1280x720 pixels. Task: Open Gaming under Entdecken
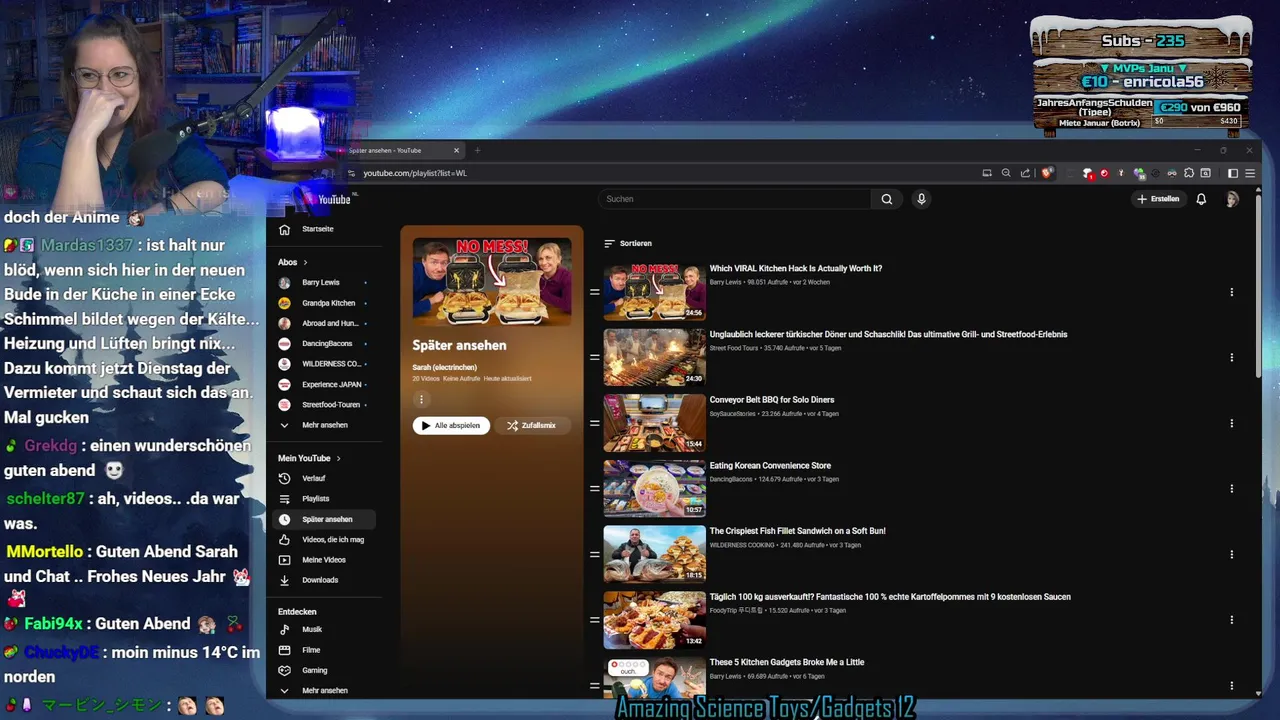(326, 670)
